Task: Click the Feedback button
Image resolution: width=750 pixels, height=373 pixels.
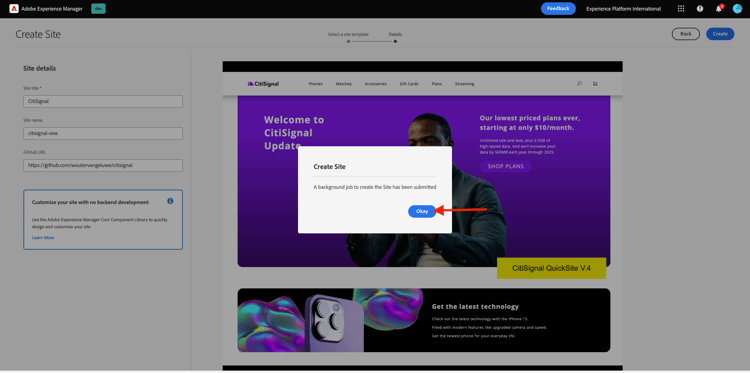Action: [x=558, y=9]
